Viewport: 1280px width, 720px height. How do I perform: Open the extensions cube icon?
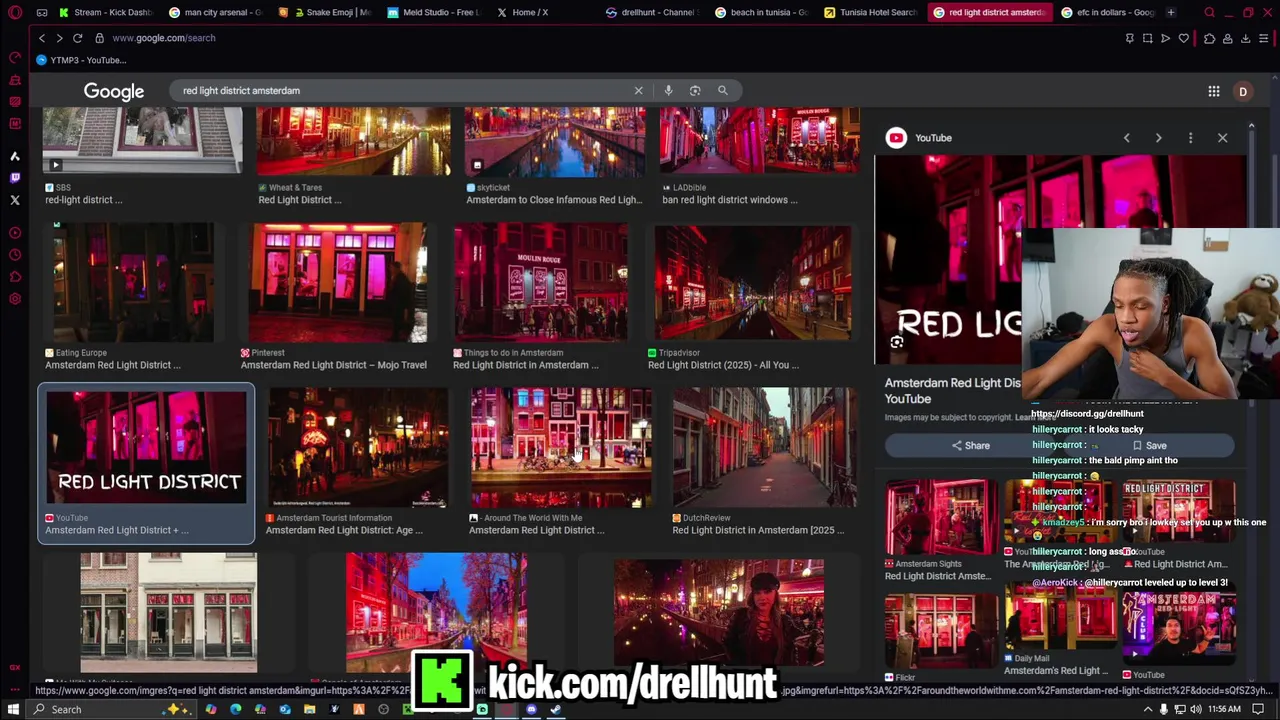pos(1209,38)
